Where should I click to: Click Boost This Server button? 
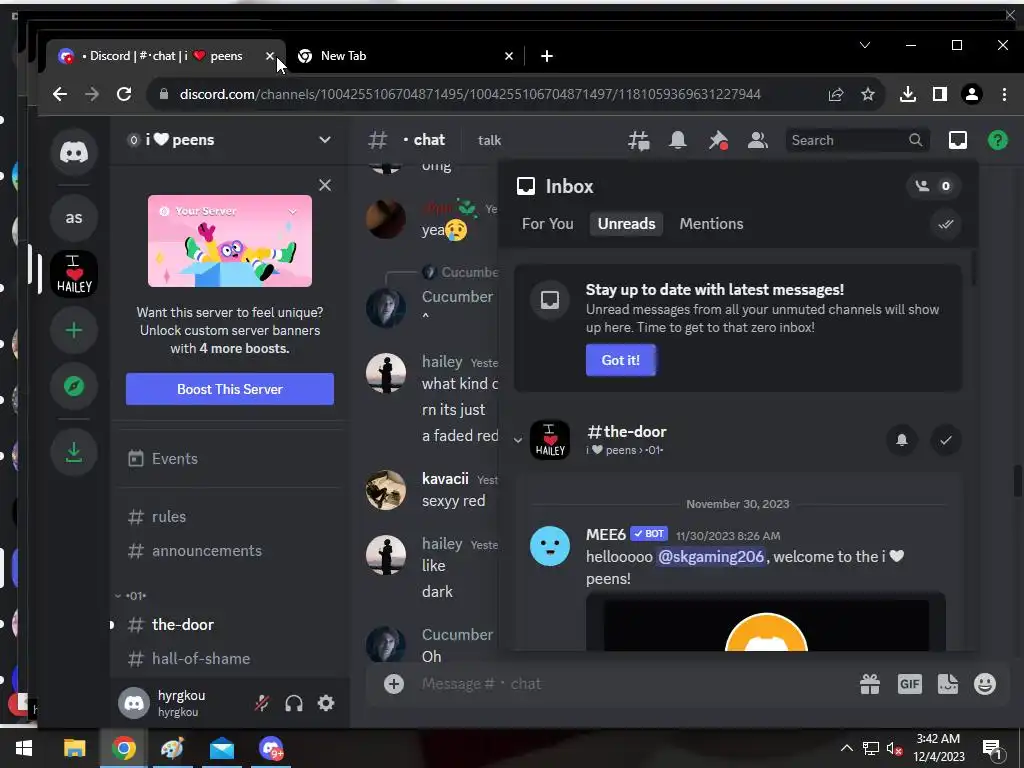tap(230, 389)
